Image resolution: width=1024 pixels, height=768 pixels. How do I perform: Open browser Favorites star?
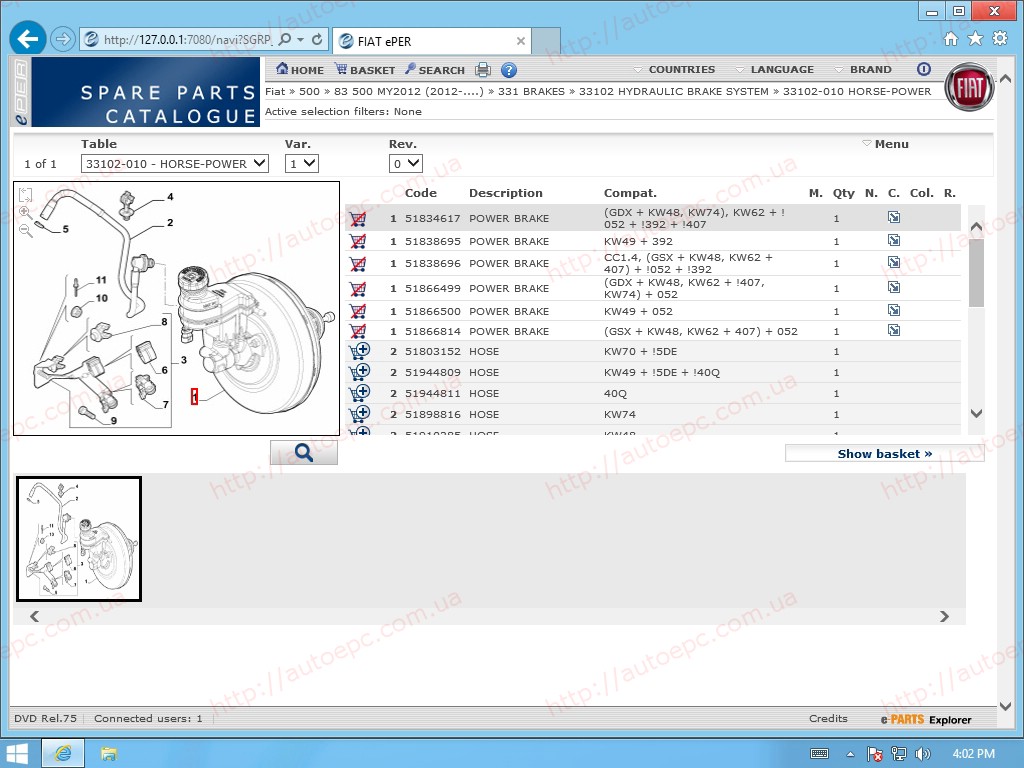coord(975,39)
